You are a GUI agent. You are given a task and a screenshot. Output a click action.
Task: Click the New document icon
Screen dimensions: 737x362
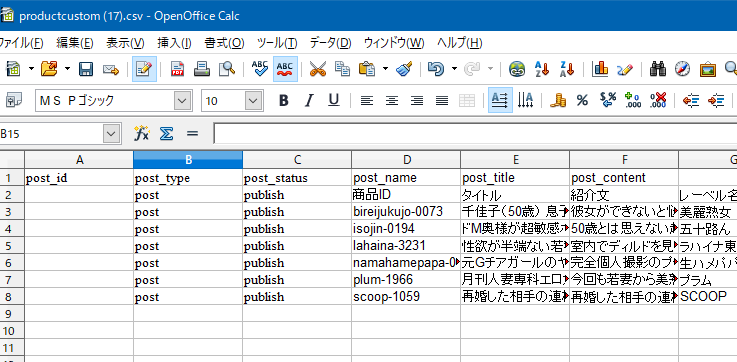tap(13, 70)
